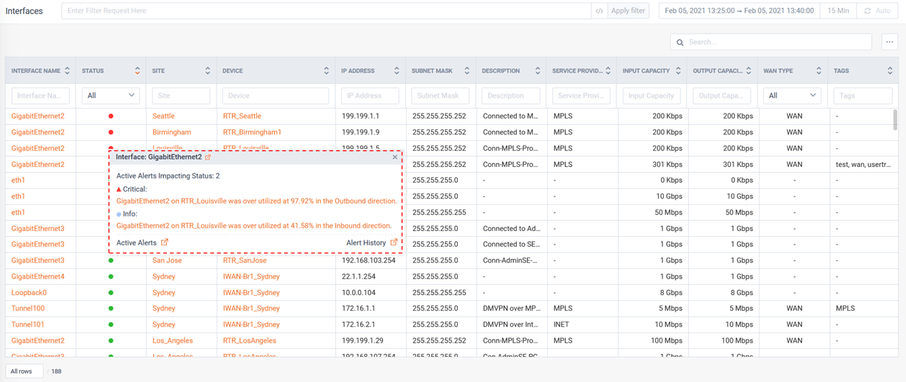
Task: Click the Tags filter field
Action: click(x=863, y=95)
